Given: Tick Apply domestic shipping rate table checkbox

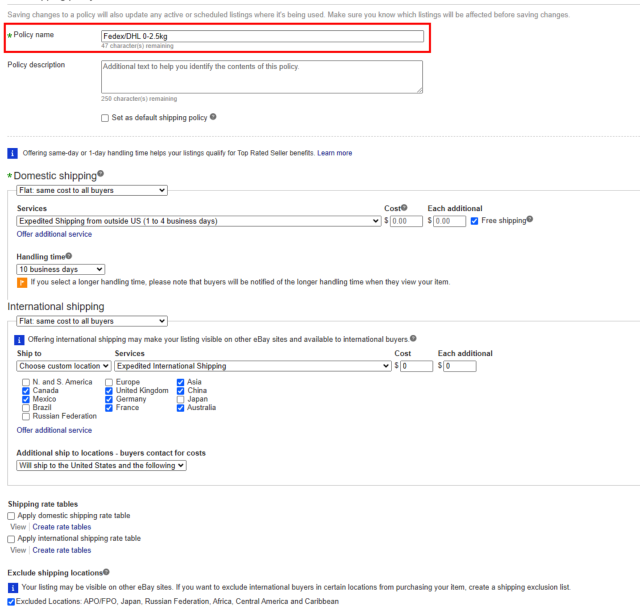Looking at the screenshot, I should click(x=11, y=516).
